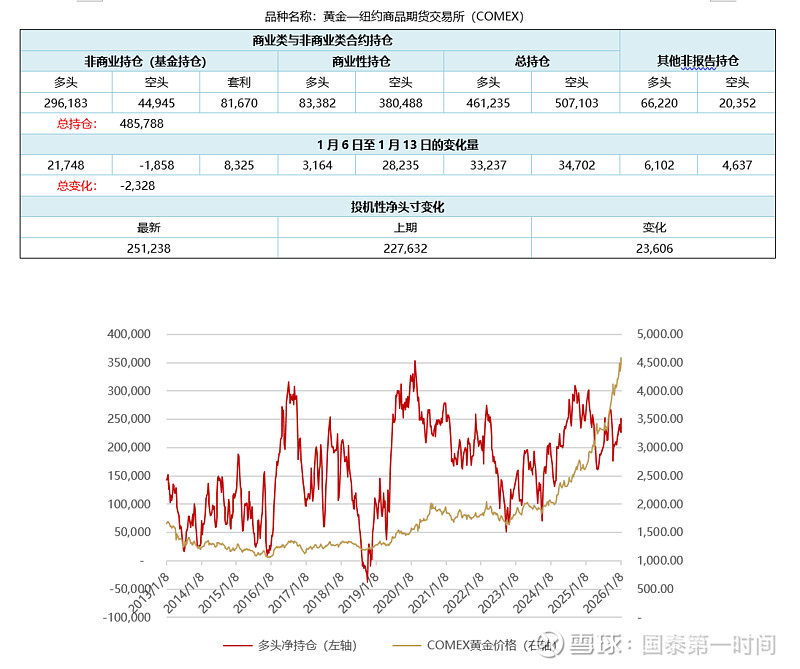Click the 最新 value 251,238
This screenshot has height=669, width=800.
(x=151, y=247)
